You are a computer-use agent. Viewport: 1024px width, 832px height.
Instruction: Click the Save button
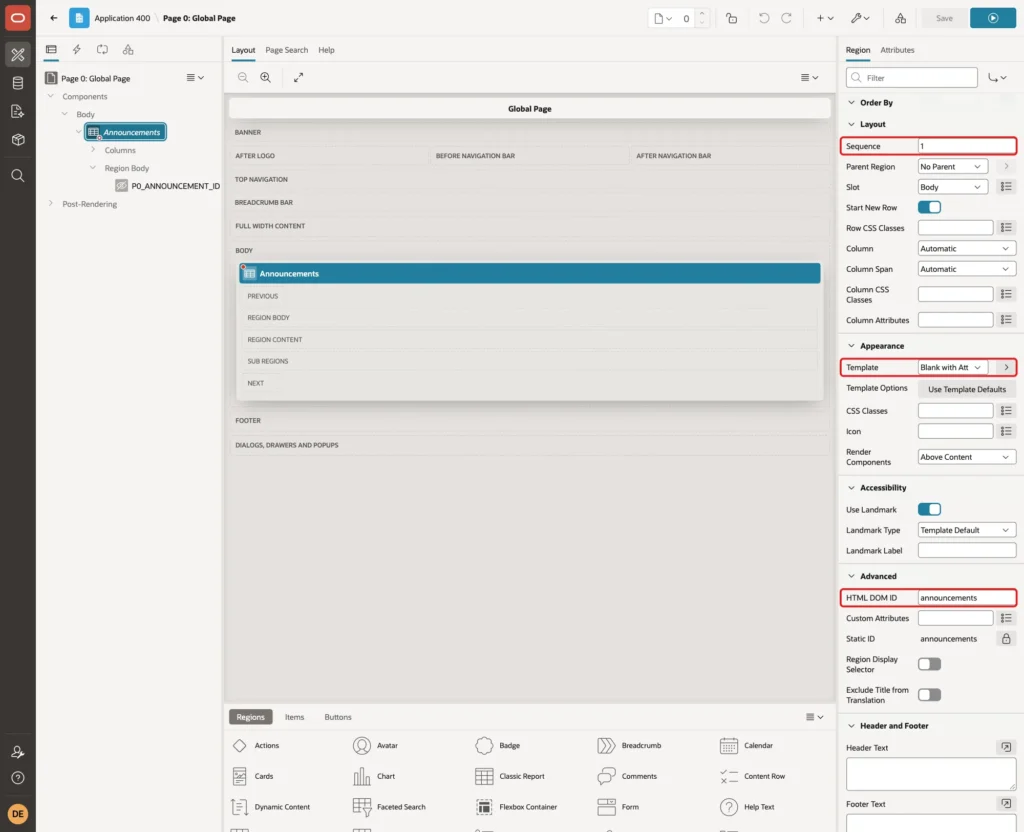click(944, 18)
